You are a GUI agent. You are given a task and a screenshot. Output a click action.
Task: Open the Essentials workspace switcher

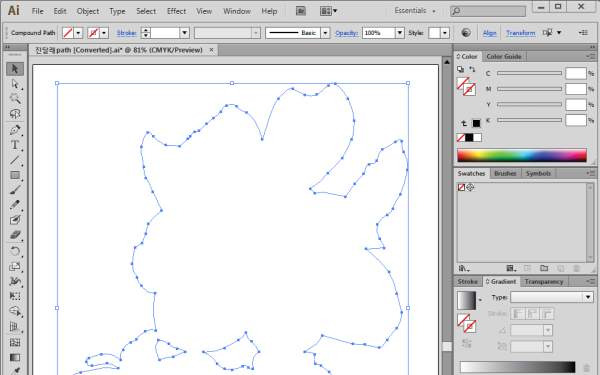tap(415, 11)
